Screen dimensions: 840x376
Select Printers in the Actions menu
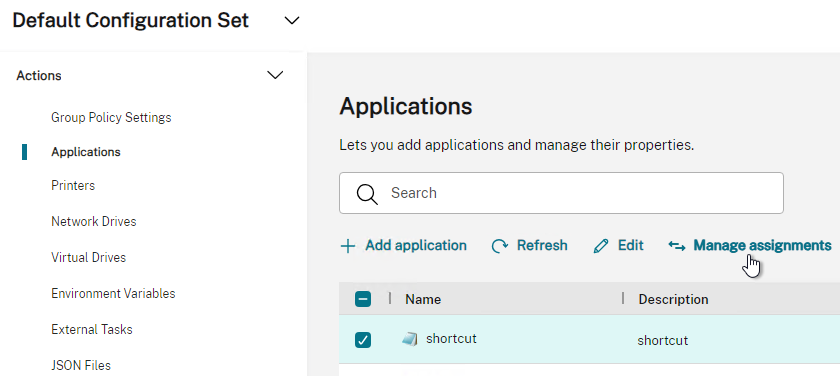73,185
